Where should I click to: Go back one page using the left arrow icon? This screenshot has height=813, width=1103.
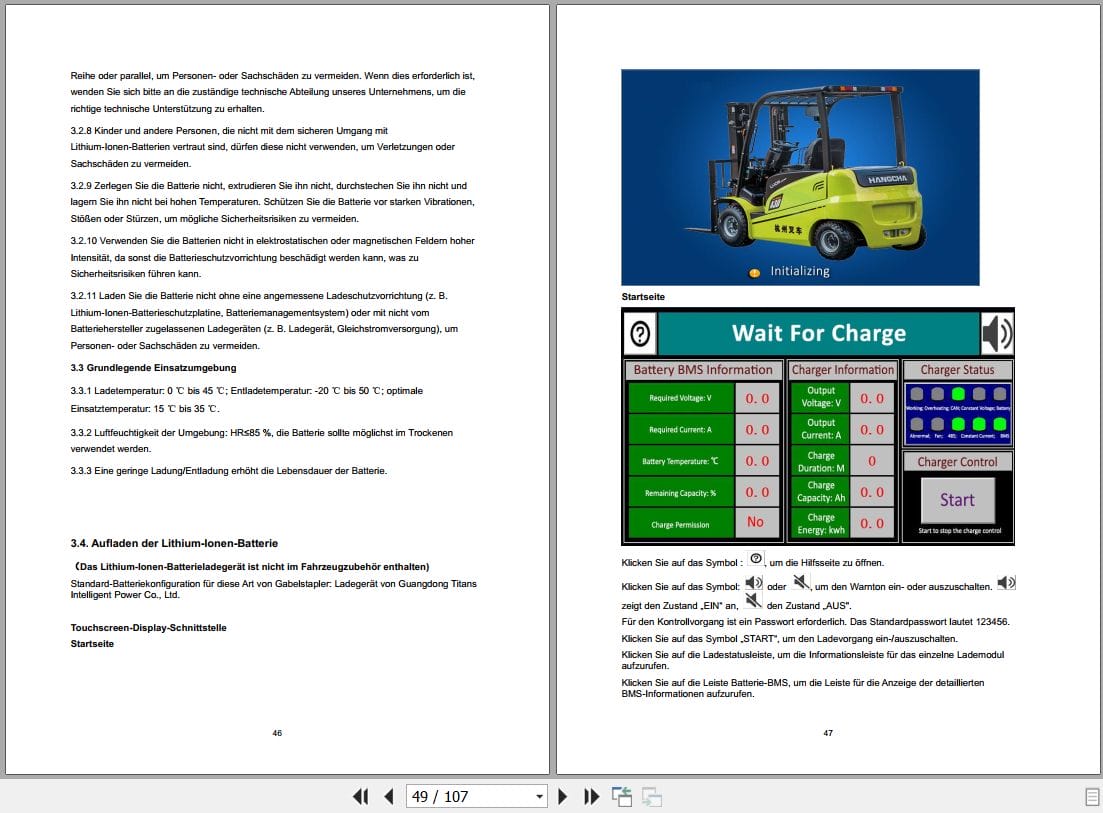pos(388,796)
